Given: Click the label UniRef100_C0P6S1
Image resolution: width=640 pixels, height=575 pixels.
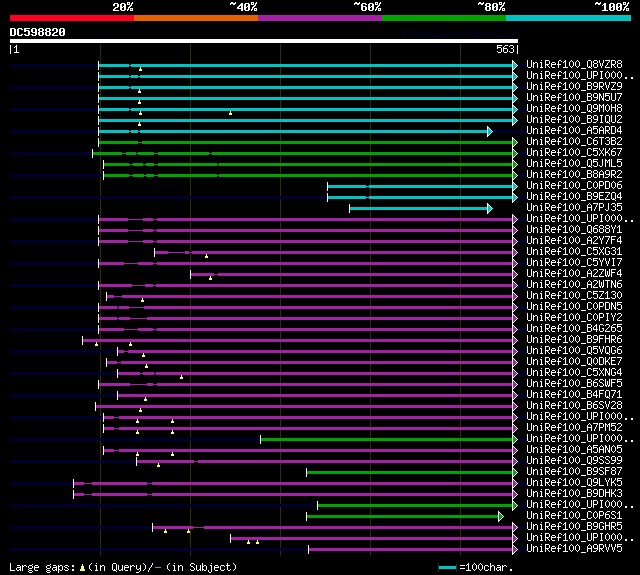Looking at the screenshot, I should pos(574,516).
